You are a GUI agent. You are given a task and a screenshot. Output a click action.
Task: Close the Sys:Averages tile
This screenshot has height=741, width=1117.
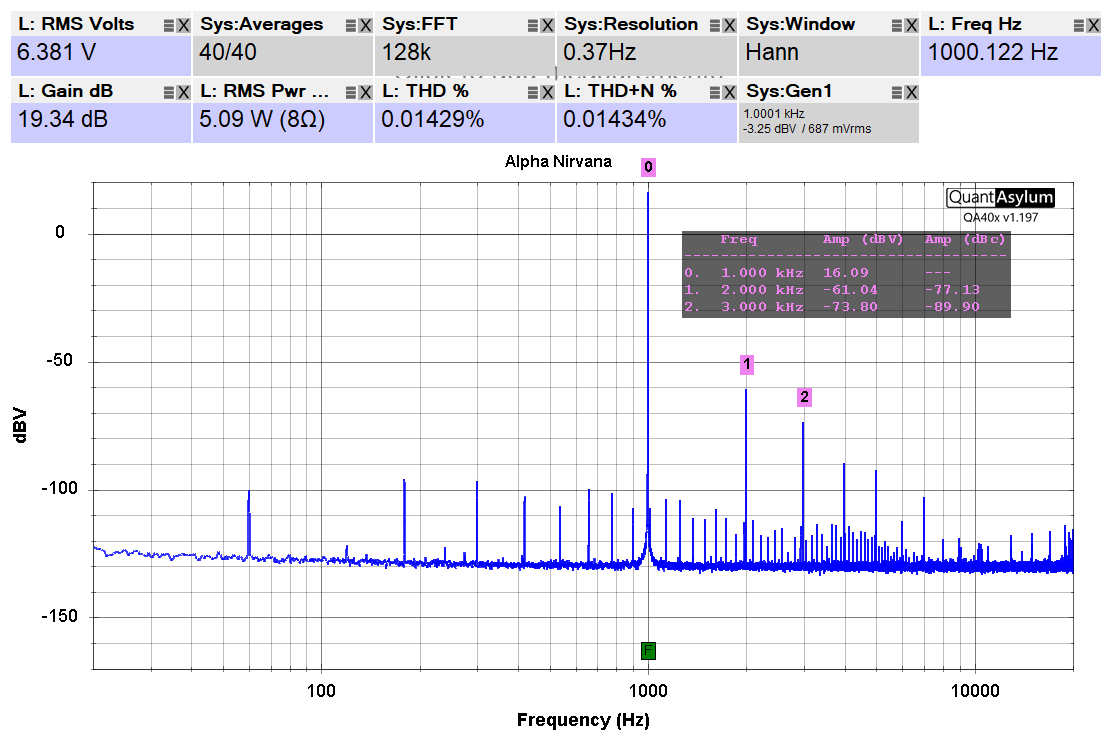365,26
